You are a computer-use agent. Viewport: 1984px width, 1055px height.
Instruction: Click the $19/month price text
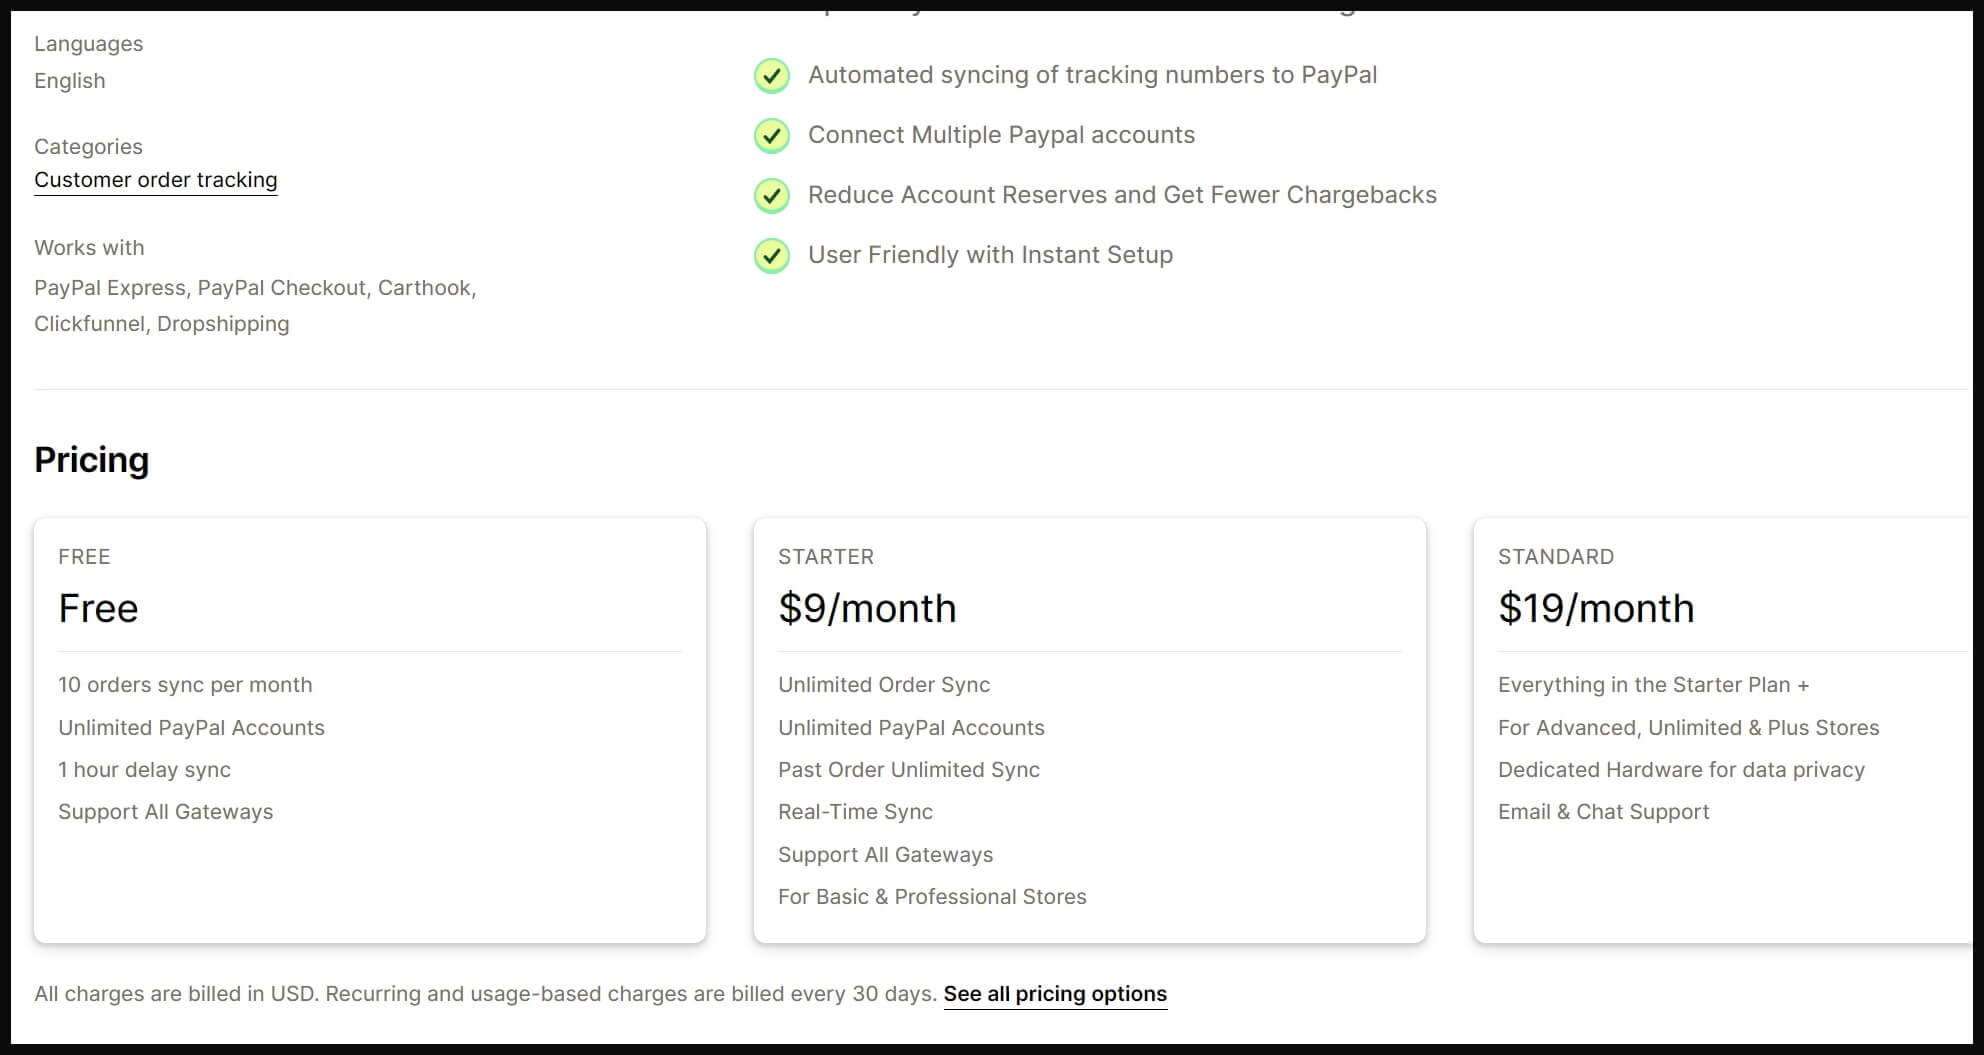click(x=1596, y=608)
